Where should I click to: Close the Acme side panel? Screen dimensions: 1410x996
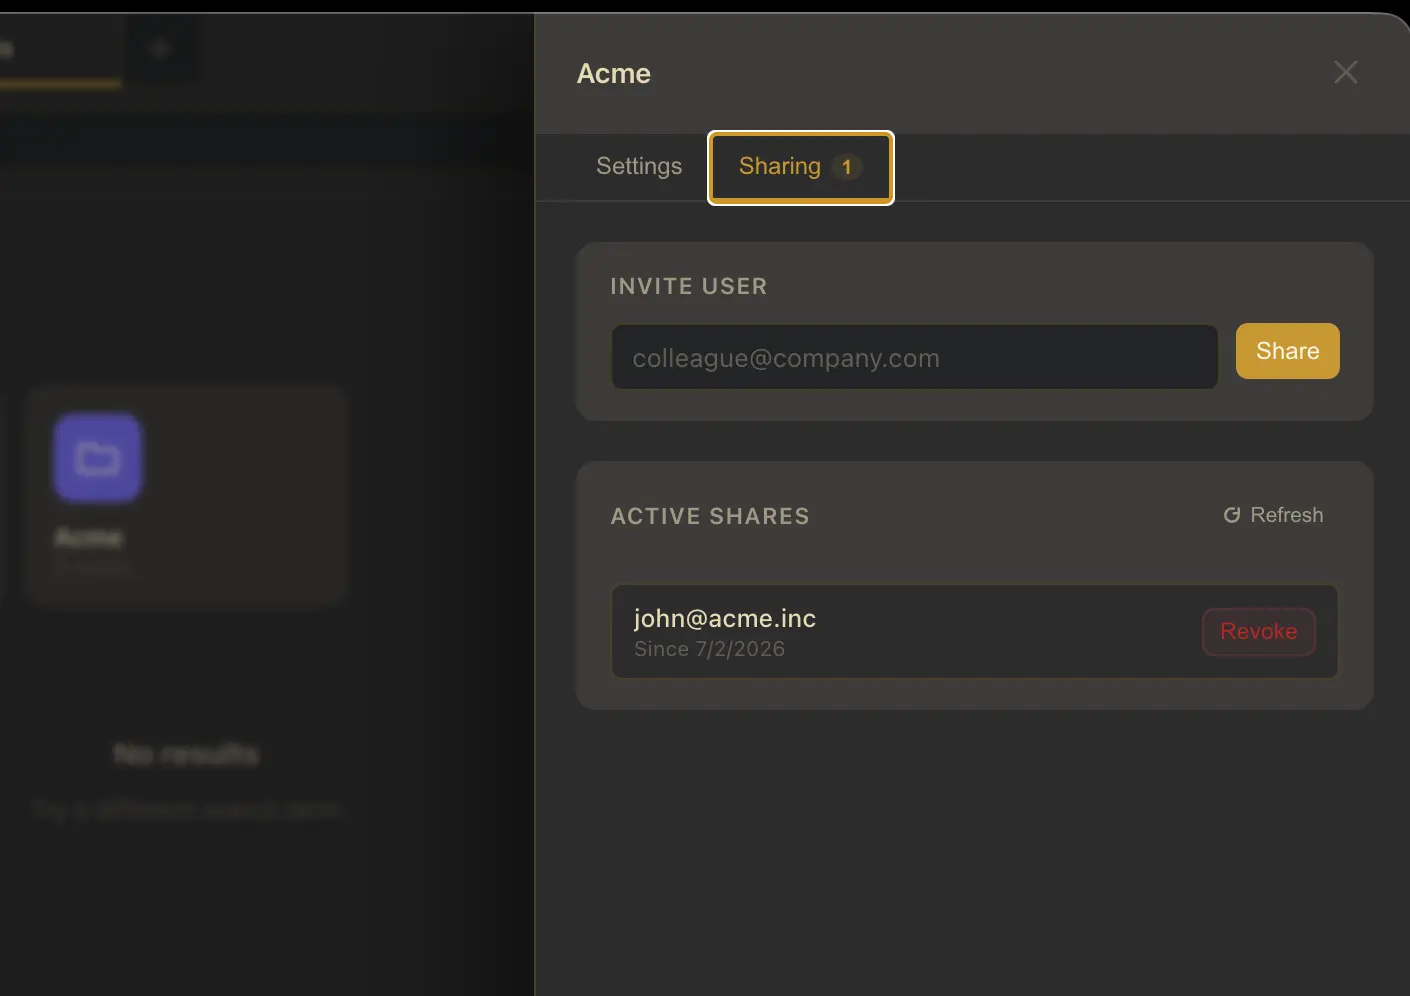coord(1346,72)
